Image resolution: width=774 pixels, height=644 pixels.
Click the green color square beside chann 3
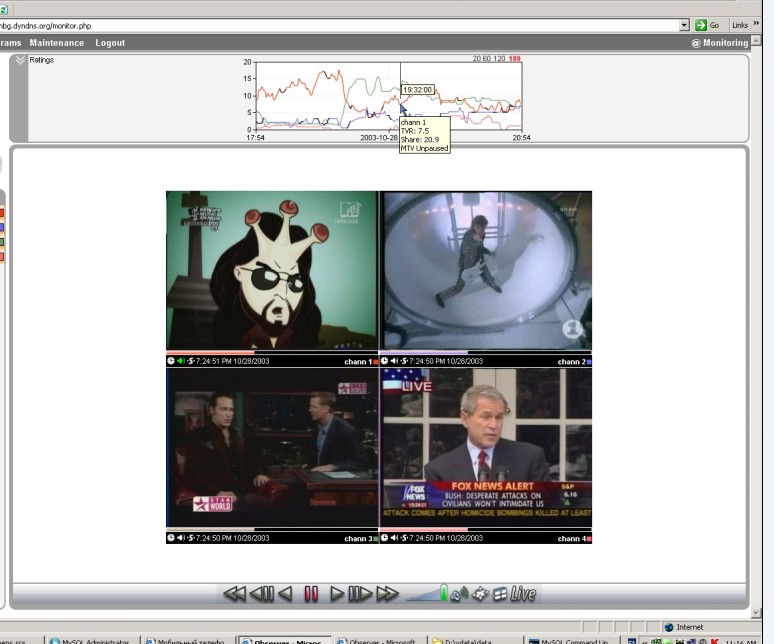pos(376,539)
